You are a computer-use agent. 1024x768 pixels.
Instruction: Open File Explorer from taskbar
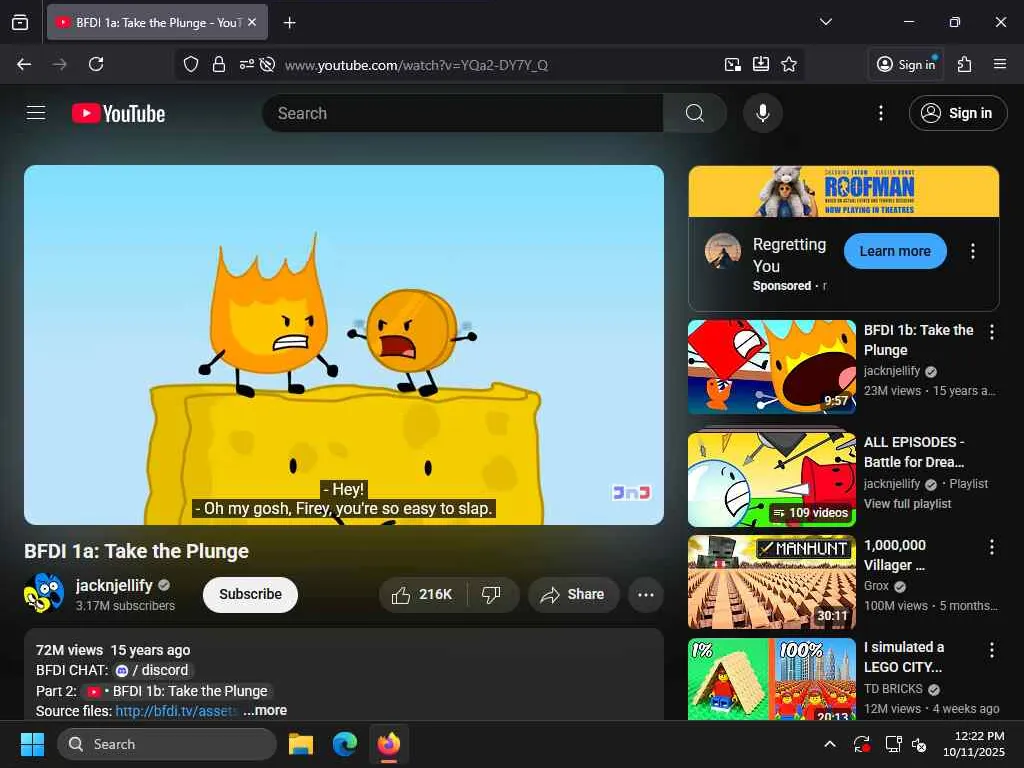coord(301,744)
